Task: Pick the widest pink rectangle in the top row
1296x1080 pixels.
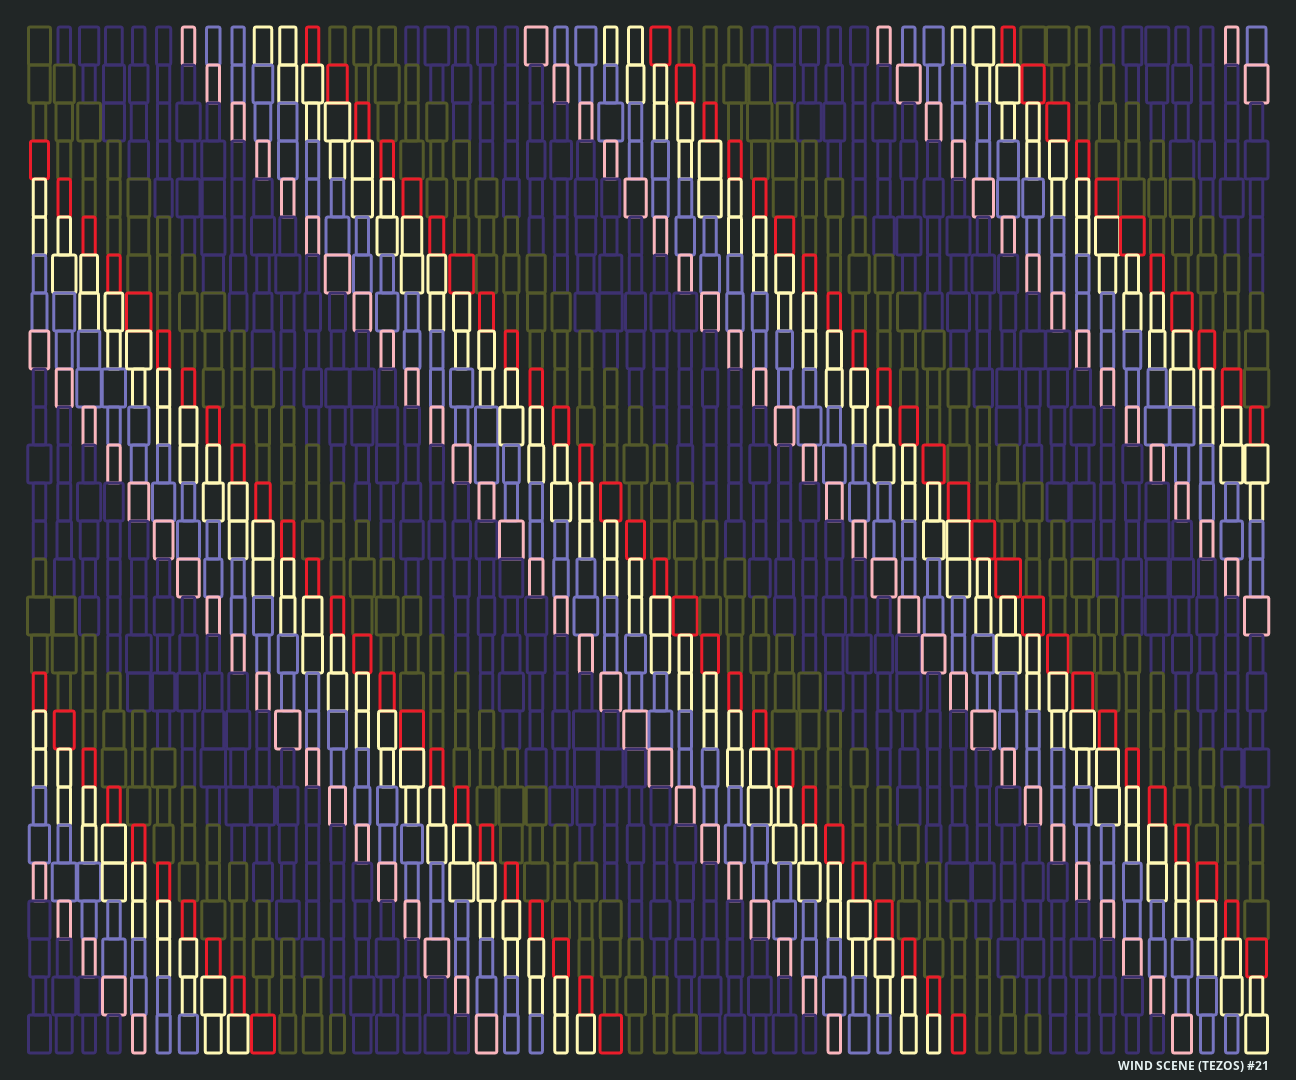Action: point(536,46)
